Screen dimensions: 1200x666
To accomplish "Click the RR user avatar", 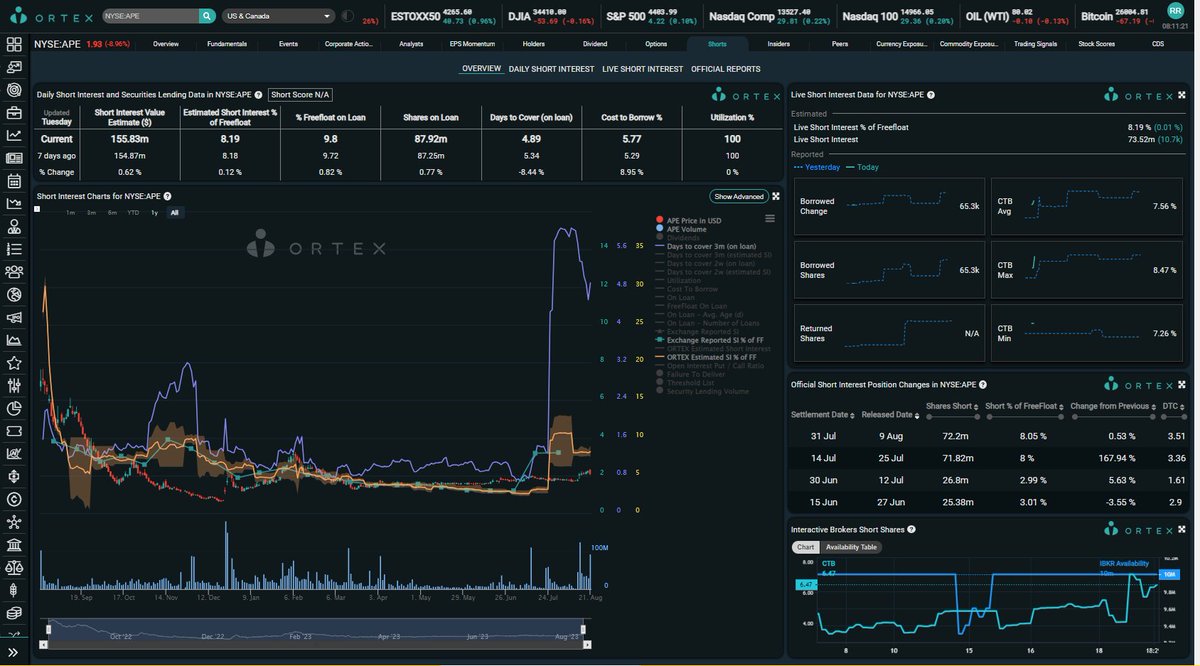I will click(x=1175, y=10).
